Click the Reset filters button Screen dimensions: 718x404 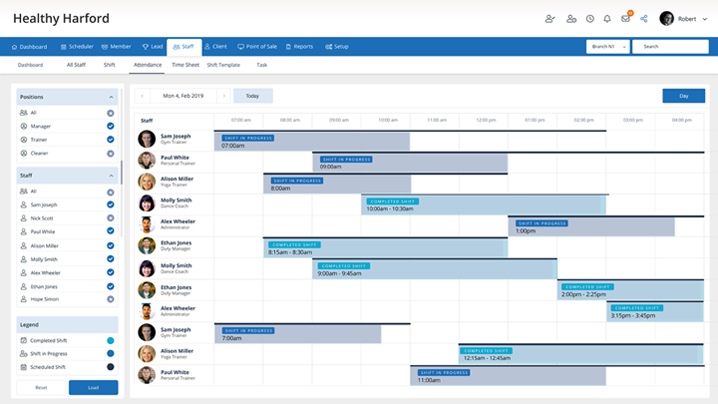41,388
